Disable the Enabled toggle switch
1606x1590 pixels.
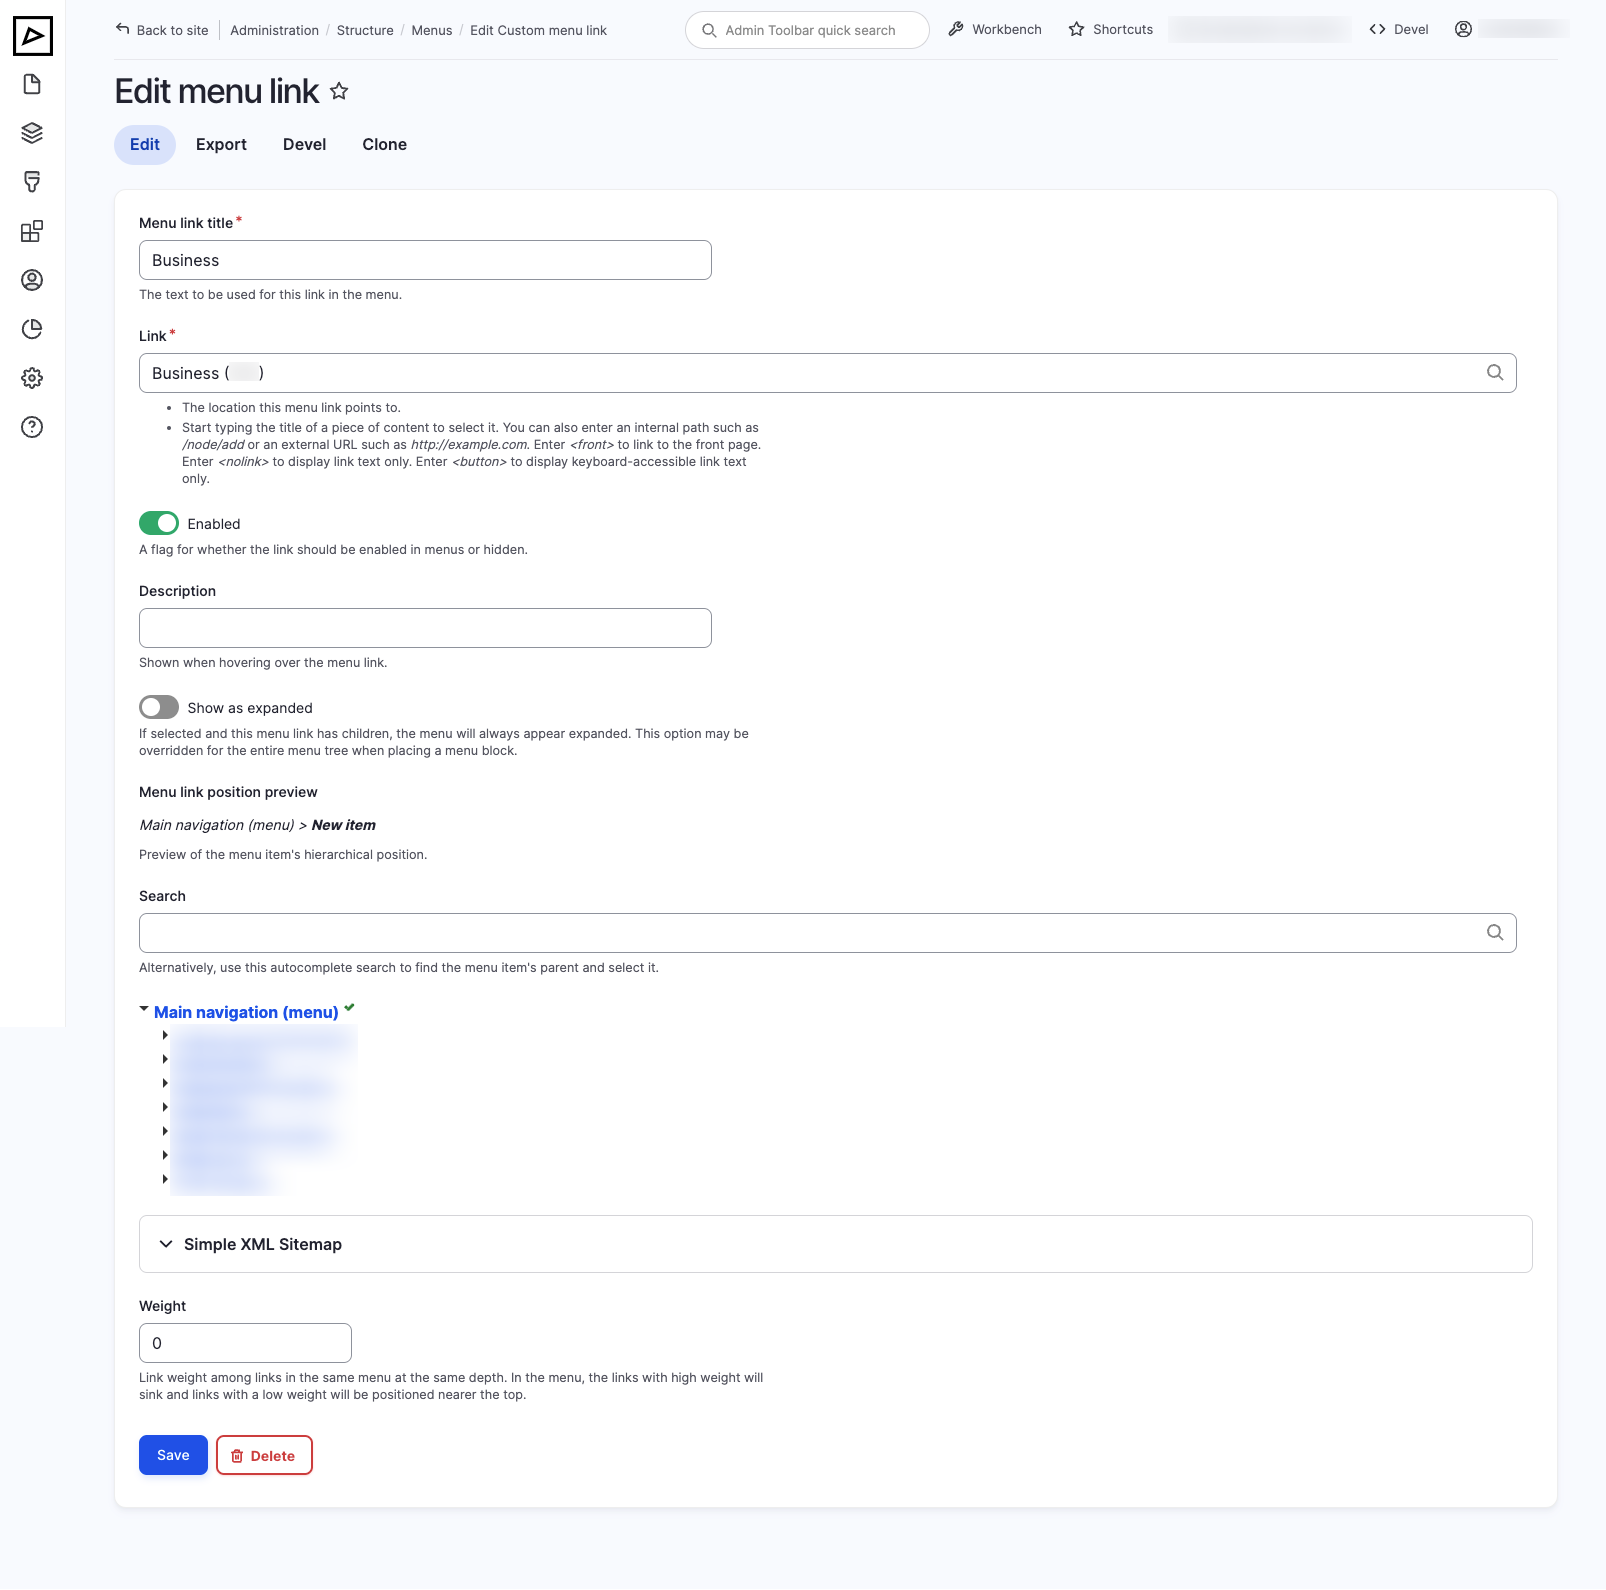[159, 523]
